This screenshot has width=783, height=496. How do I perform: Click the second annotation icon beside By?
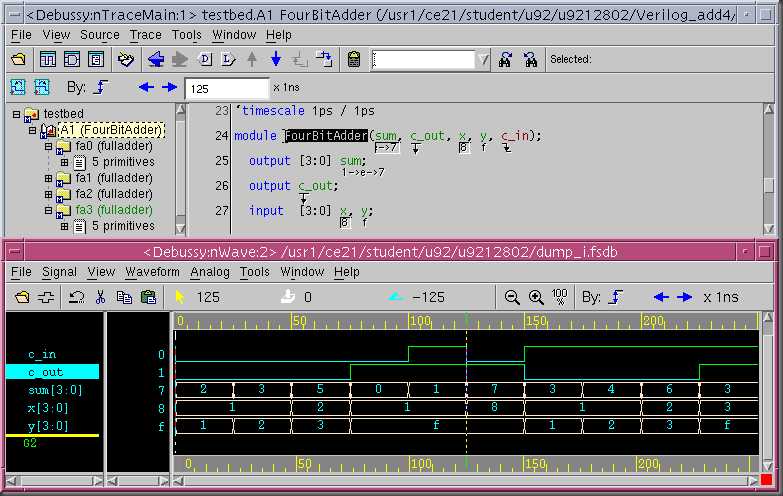coord(42,87)
